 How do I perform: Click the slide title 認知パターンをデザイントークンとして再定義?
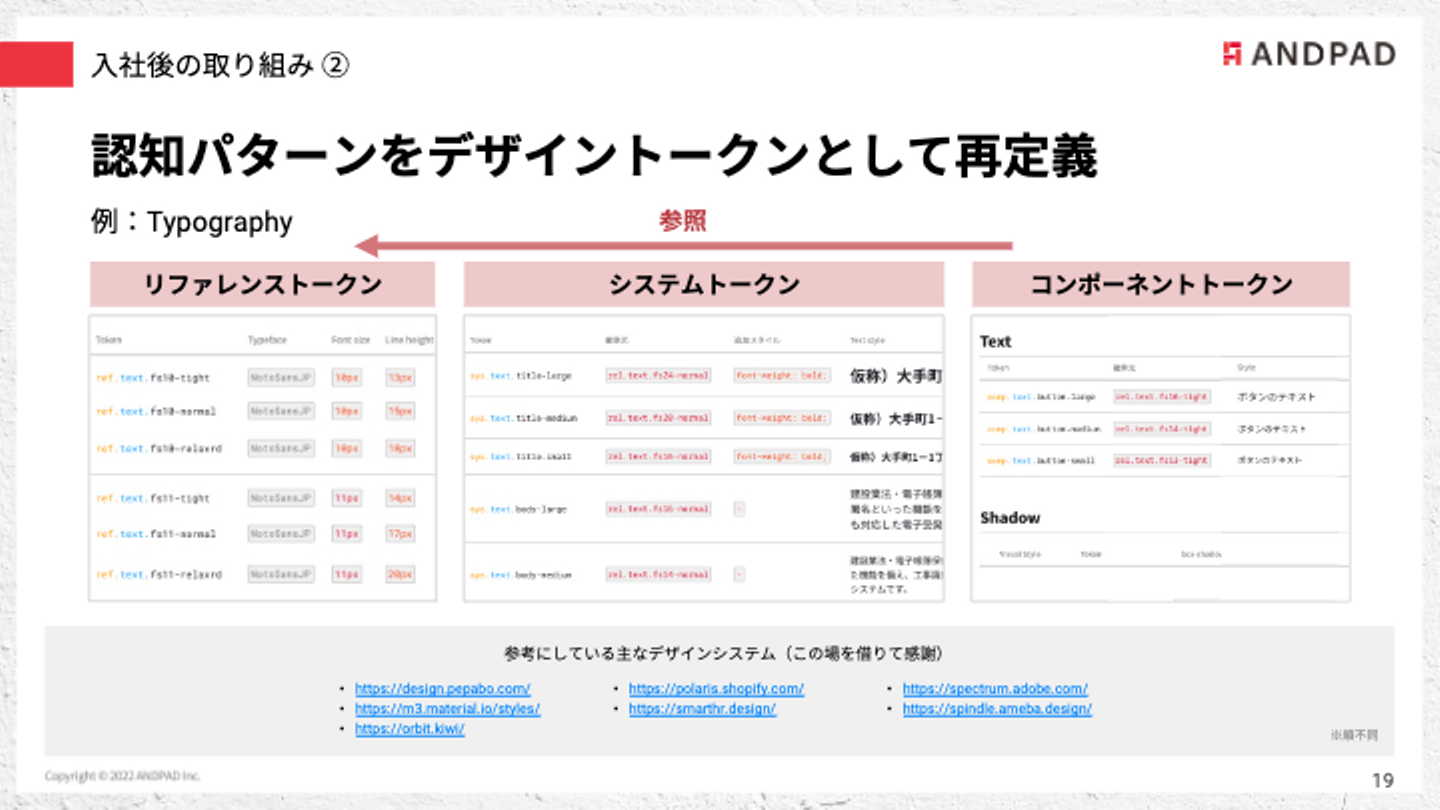[x=594, y=157]
